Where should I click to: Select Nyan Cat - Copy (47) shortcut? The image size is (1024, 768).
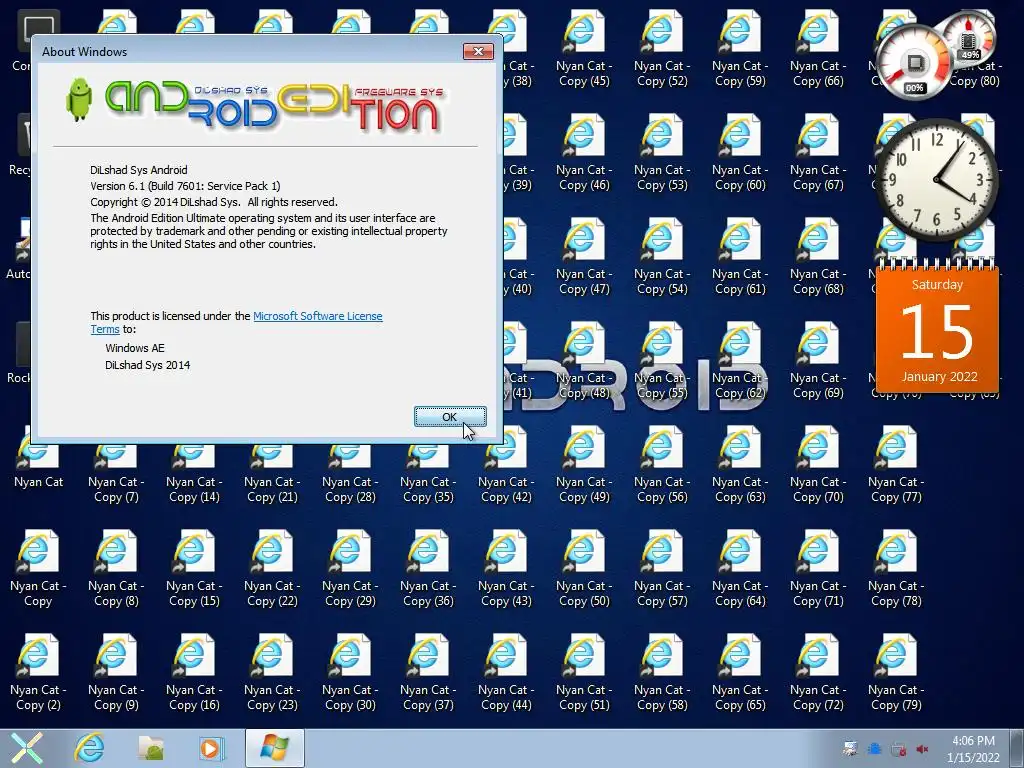[x=584, y=257]
